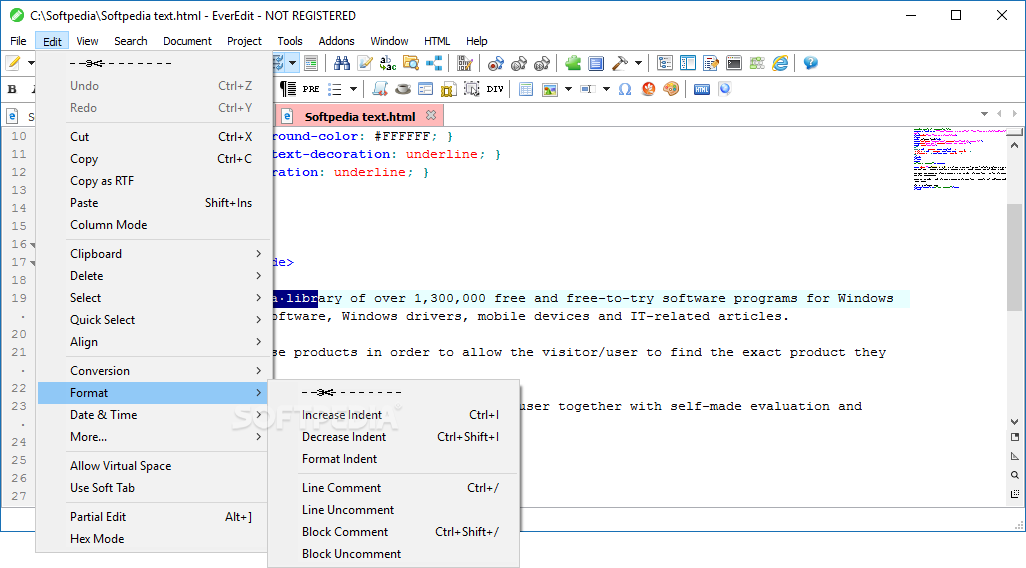Open the document tabs list dropdown arrow
Viewport: 1026px width, 568px height.
pos(984,114)
